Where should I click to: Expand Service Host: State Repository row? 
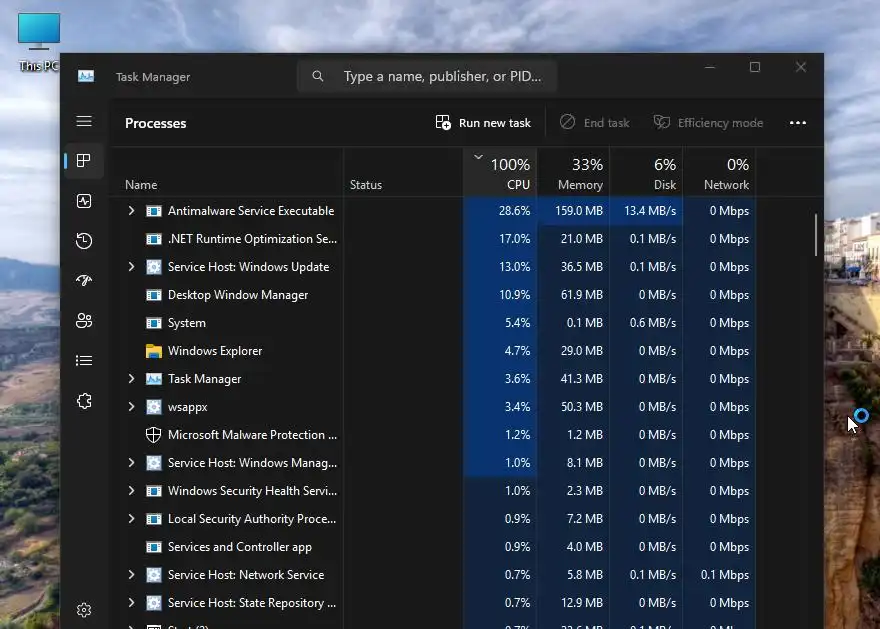click(131, 603)
